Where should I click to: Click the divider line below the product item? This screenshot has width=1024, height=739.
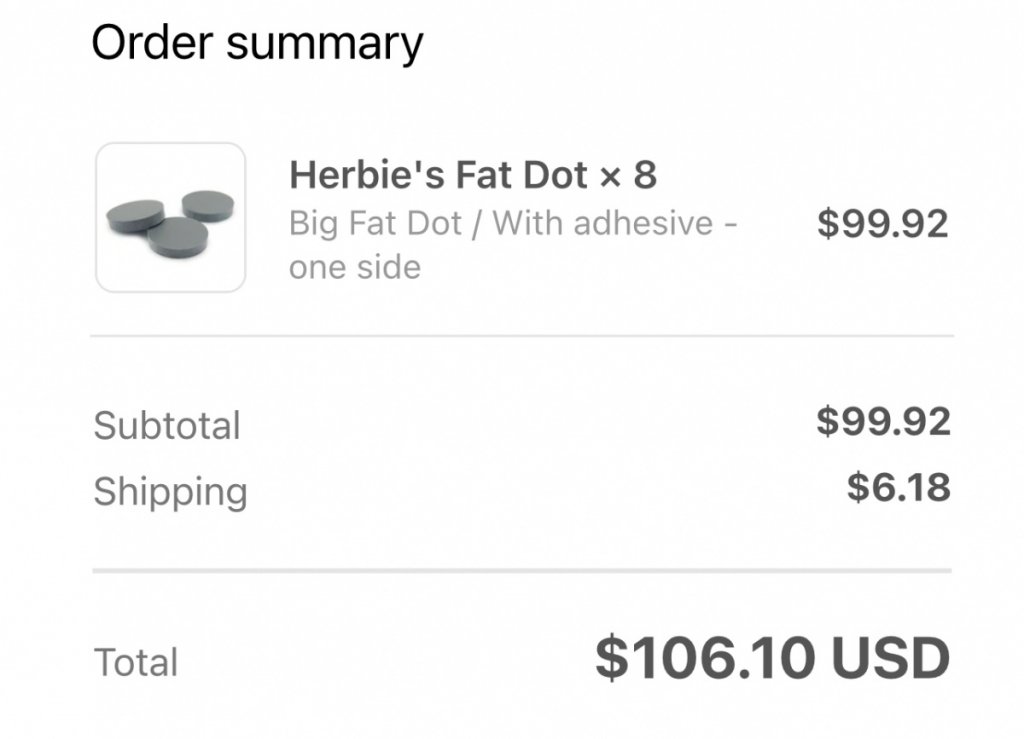coord(522,336)
